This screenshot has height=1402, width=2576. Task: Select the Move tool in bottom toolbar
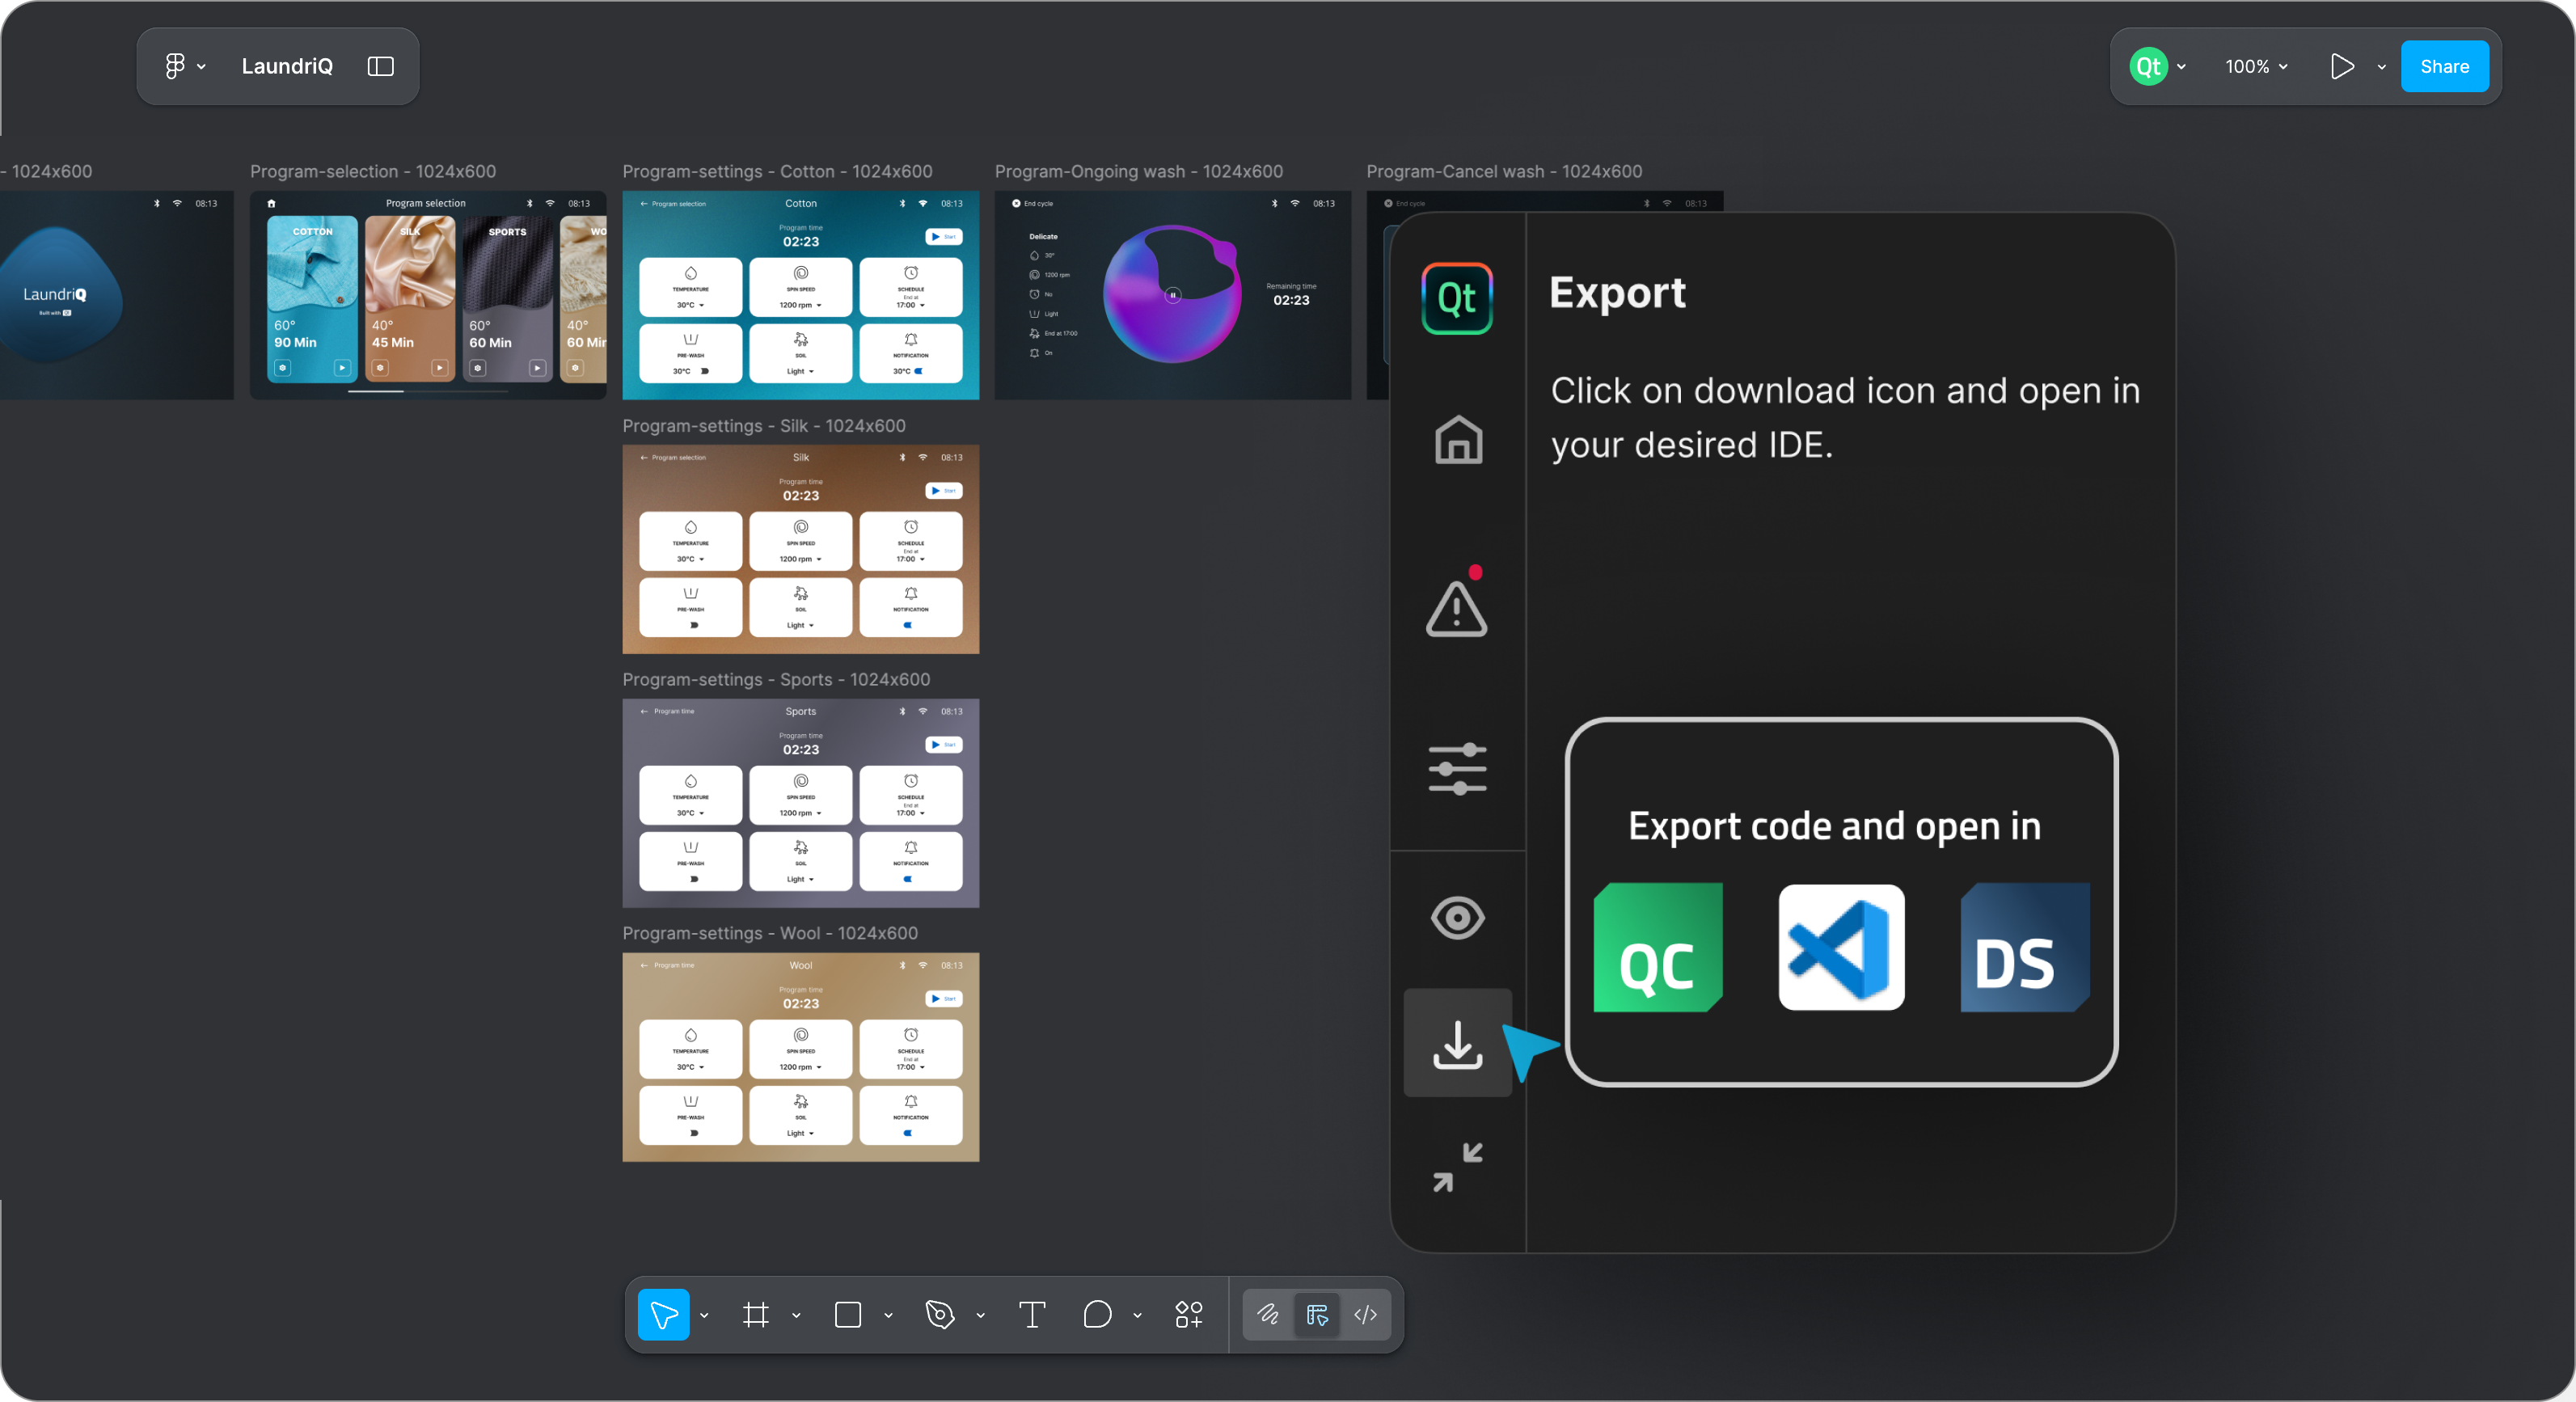pos(663,1314)
